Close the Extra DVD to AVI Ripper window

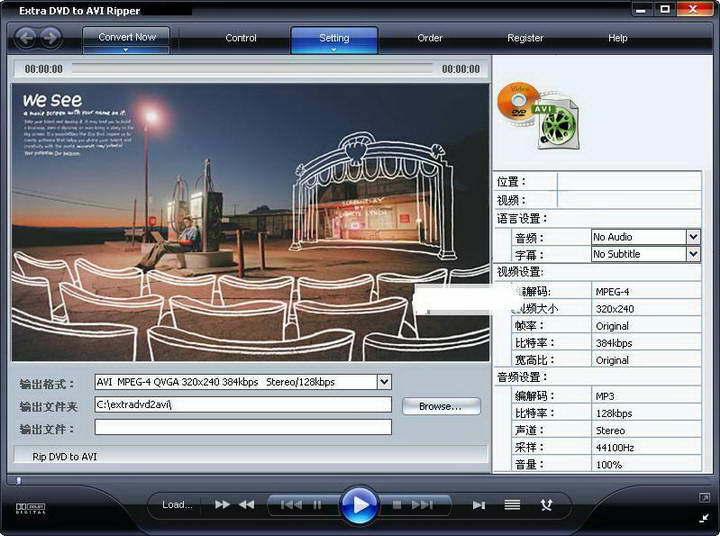693,9
